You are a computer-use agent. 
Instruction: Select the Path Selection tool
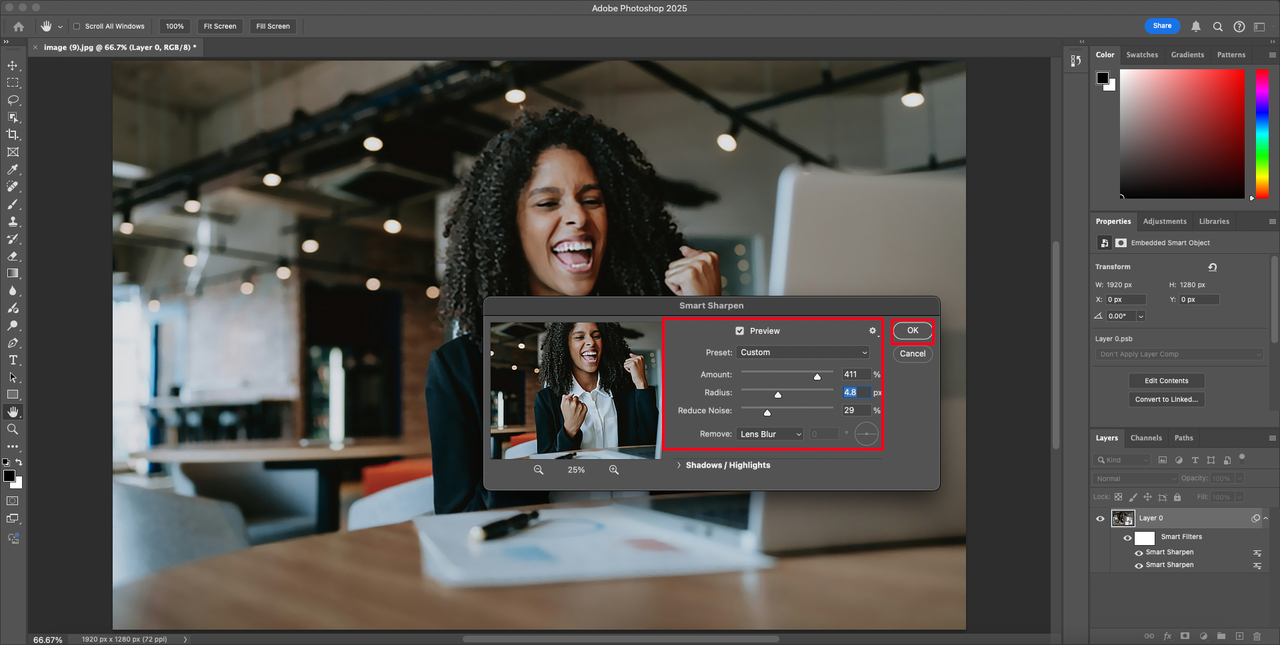tap(13, 377)
